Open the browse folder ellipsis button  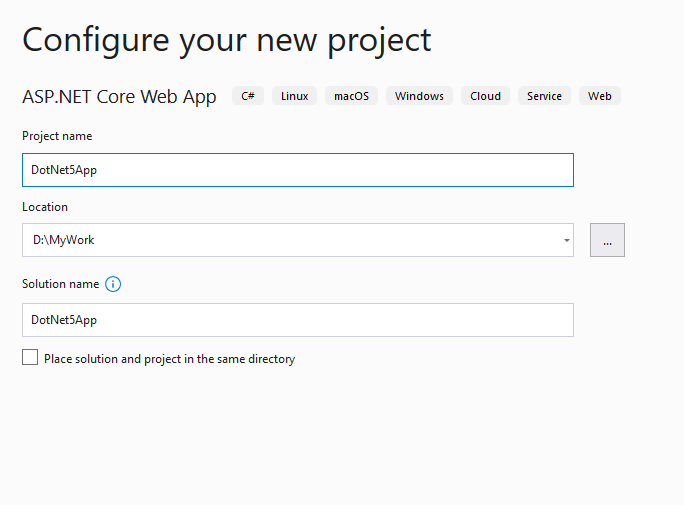(607, 240)
